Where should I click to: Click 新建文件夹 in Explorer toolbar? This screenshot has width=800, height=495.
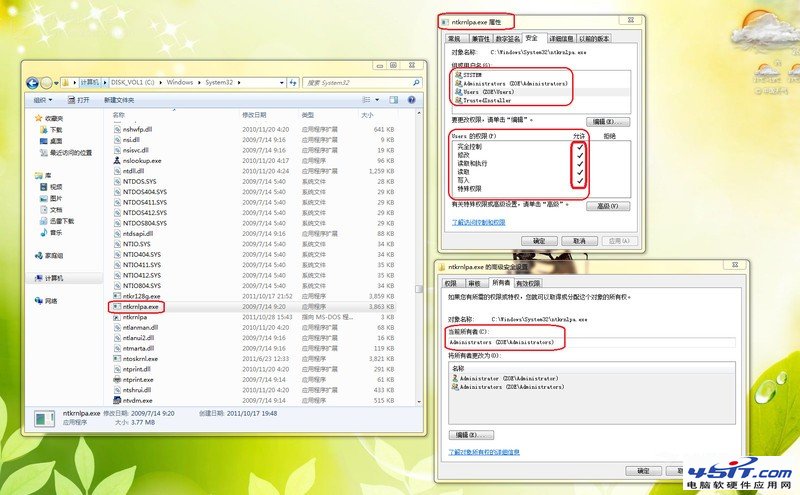[119, 100]
